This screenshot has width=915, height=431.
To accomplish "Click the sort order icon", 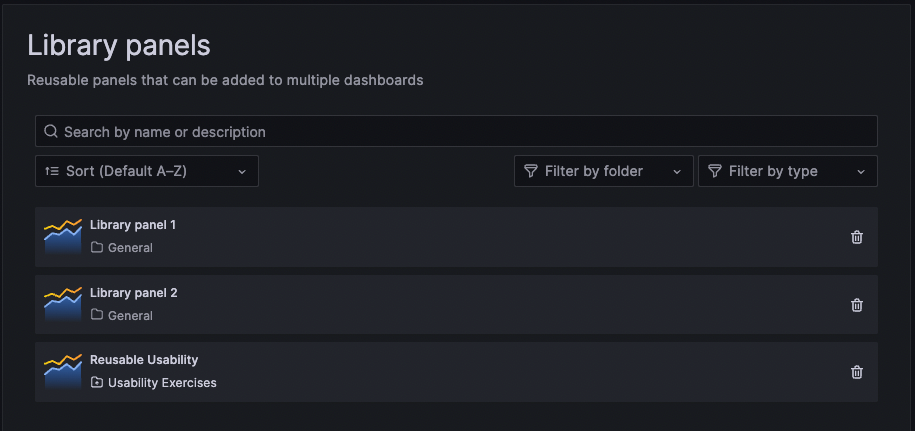I will [52, 171].
